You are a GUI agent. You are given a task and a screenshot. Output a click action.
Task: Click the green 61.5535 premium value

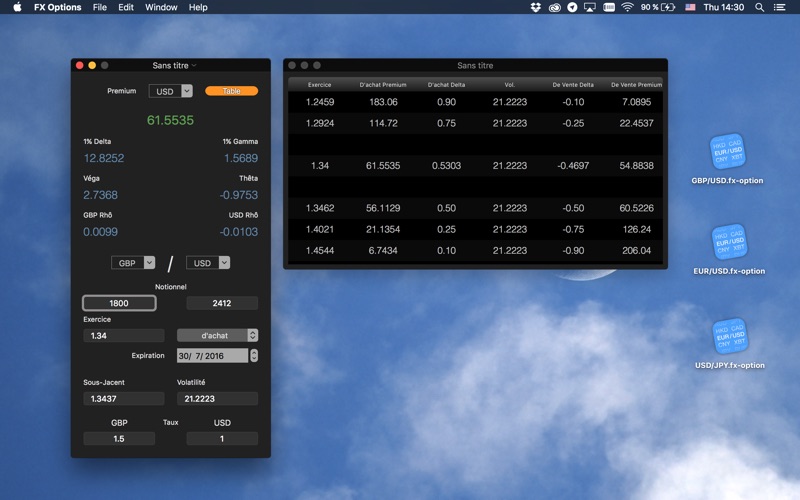pos(170,120)
